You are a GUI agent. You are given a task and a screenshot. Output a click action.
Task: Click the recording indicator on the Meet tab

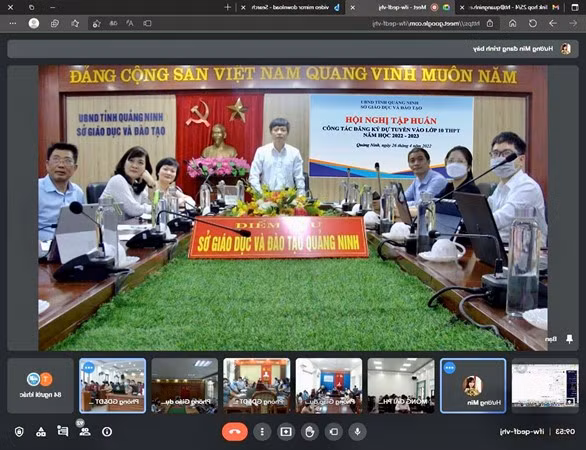coord(434,7)
